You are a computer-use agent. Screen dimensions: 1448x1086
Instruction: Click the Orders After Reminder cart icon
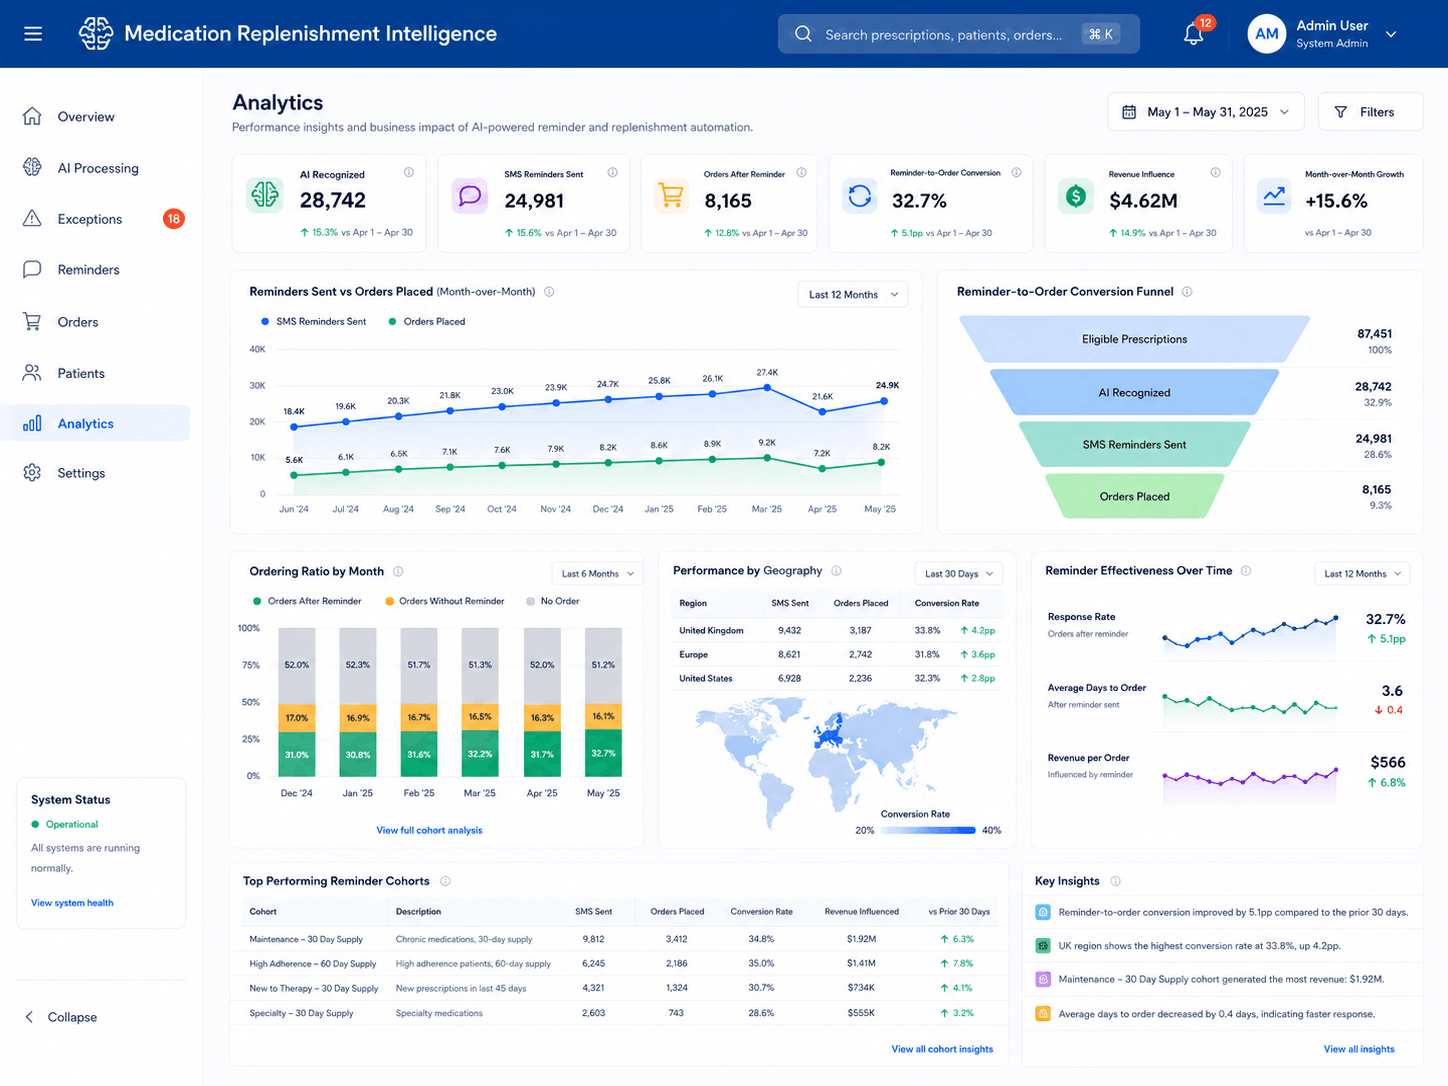pyautogui.click(x=671, y=195)
